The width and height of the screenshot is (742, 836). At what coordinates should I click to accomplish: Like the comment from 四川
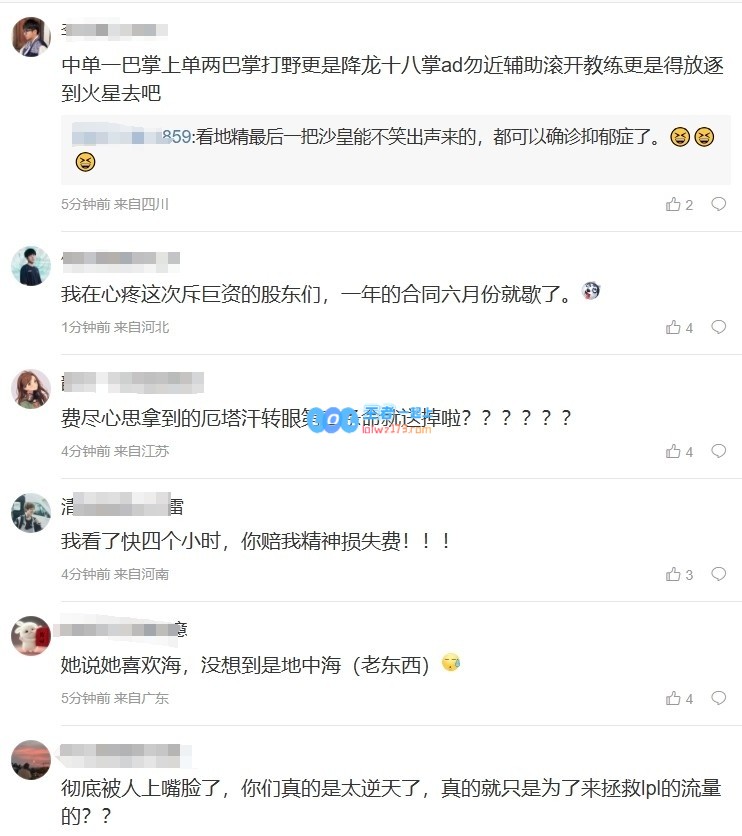tap(679, 204)
